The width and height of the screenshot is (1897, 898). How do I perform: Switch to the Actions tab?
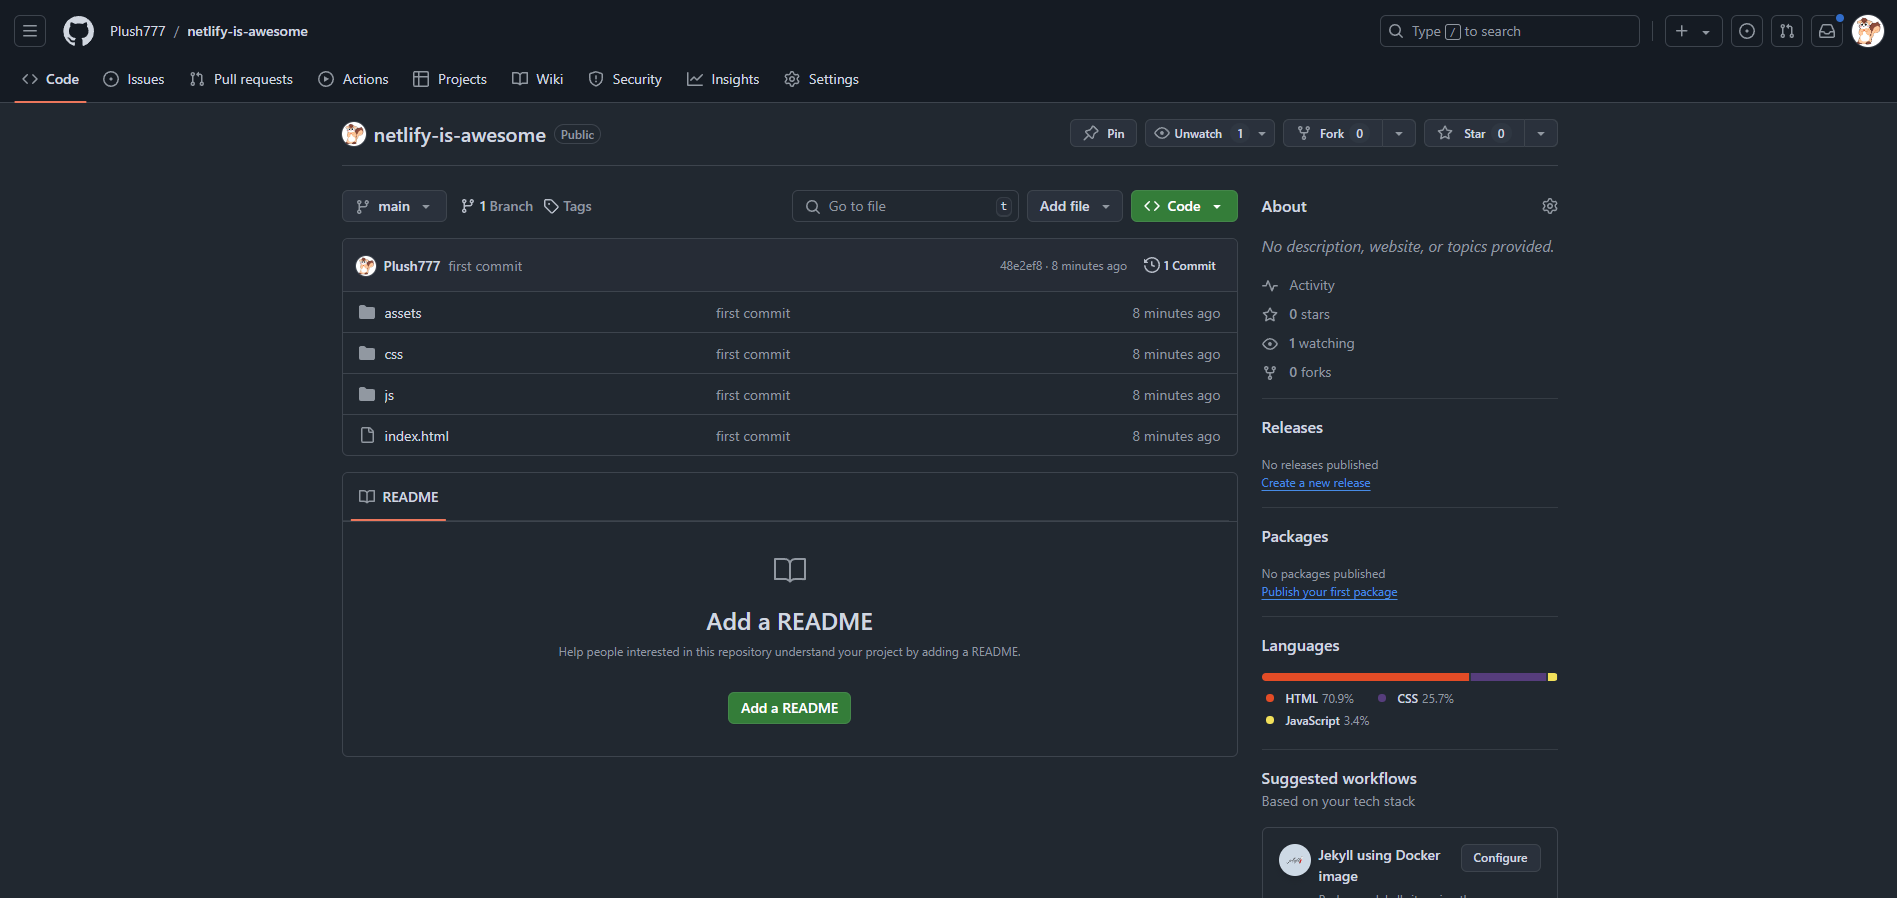coord(353,79)
